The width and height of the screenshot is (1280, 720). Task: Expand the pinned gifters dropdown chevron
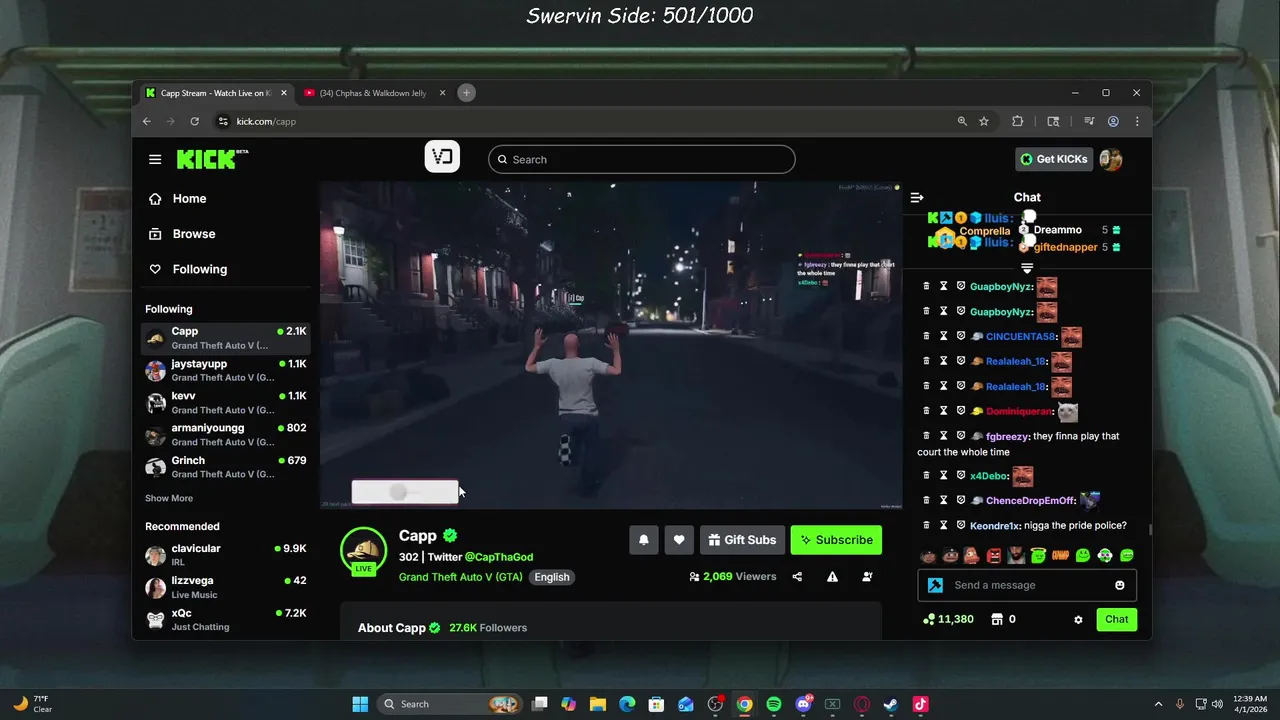(x=1026, y=268)
